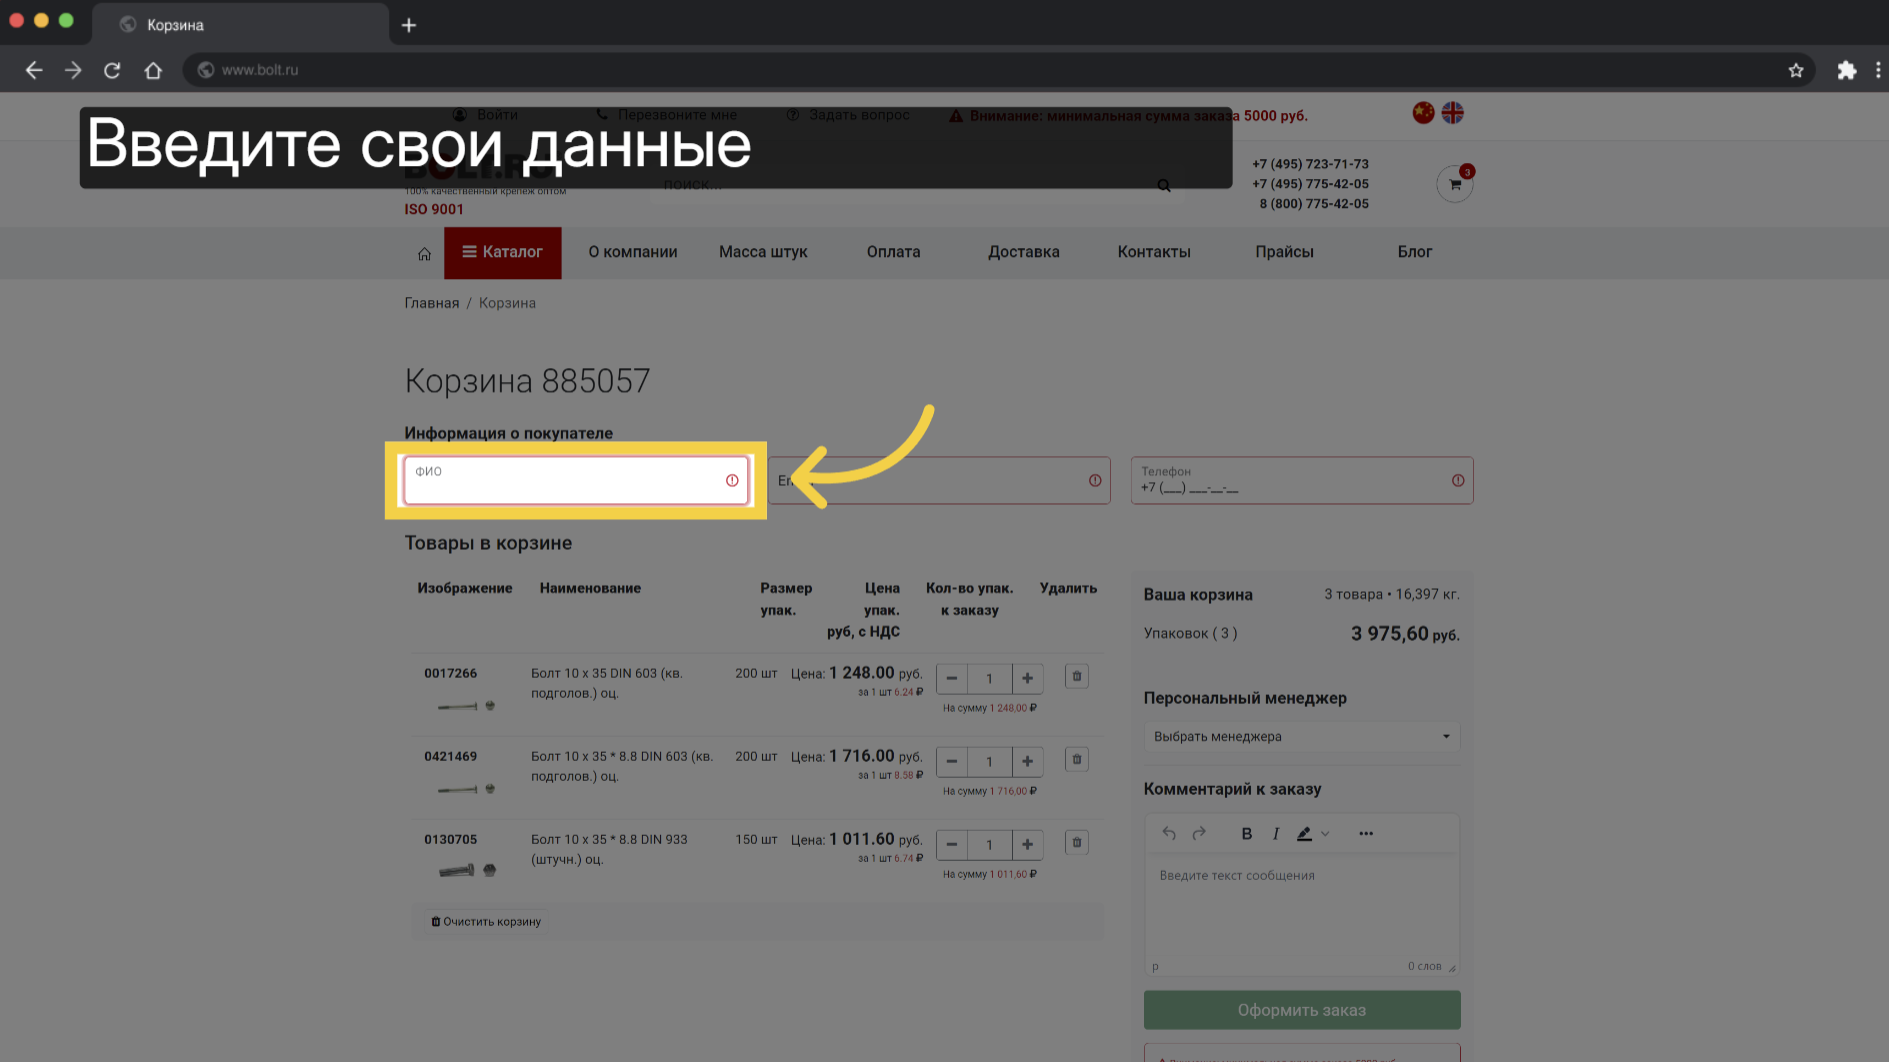
Task: Open the Контакты page
Action: [1154, 252]
